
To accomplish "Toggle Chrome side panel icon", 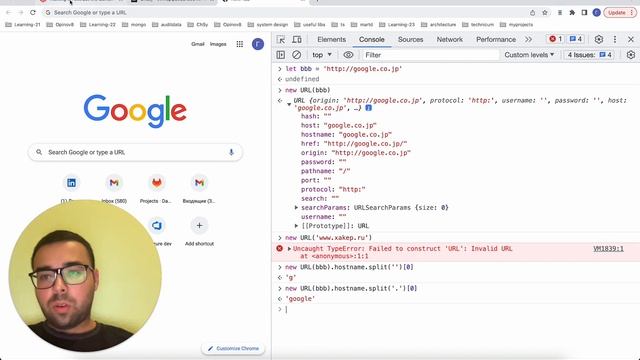I will click(x=584, y=13).
